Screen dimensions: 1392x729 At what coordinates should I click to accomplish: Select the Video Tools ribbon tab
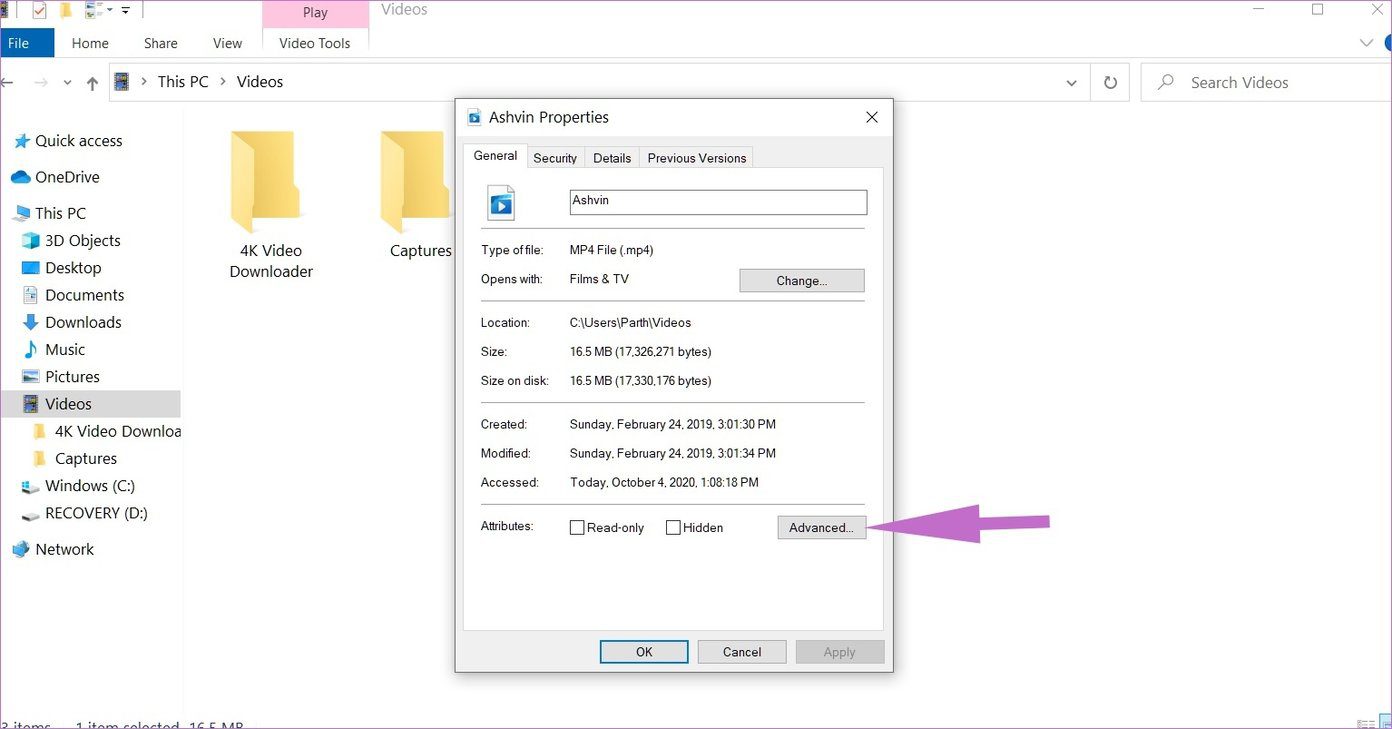coord(315,43)
